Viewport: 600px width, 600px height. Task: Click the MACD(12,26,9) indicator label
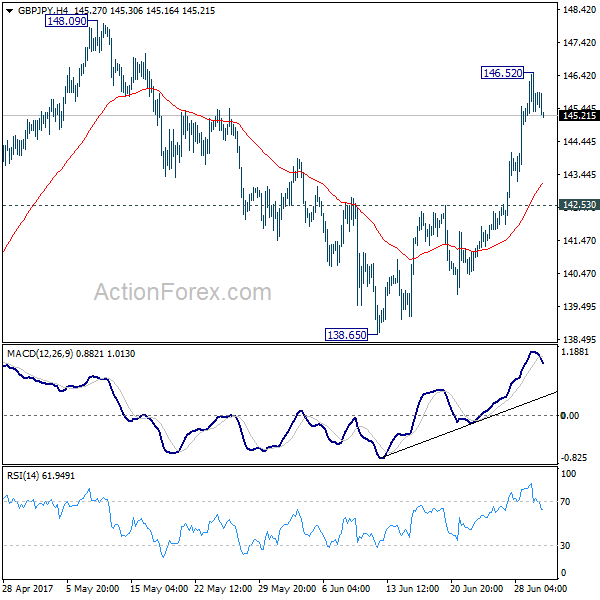[x=40, y=354]
